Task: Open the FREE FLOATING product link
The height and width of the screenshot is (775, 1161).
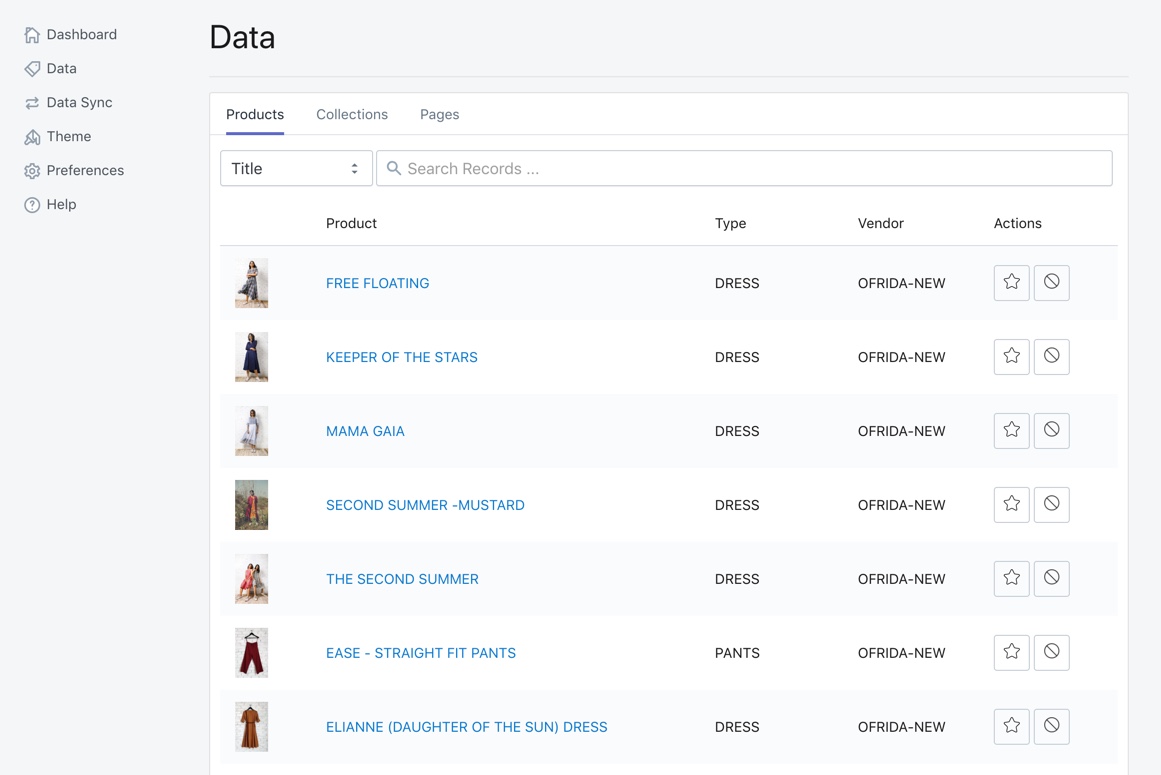Action: pos(377,283)
